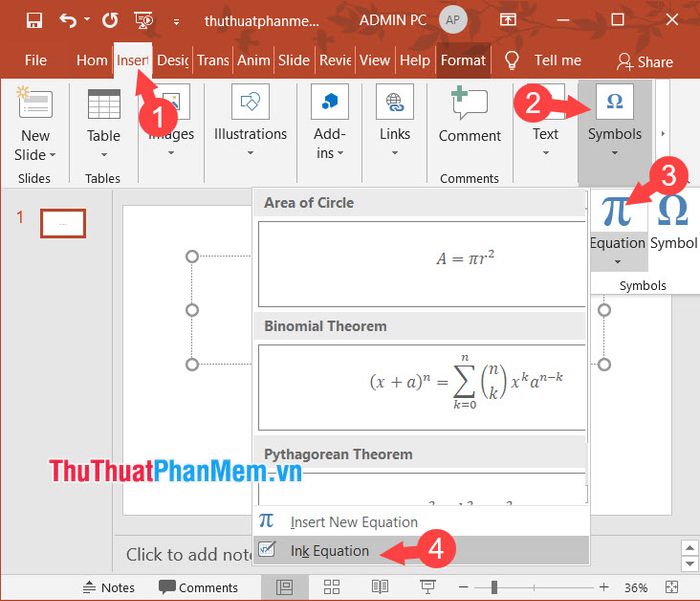Choose Ink Equation menu item
Screen dimensions: 700x601
tap(421, 551)
